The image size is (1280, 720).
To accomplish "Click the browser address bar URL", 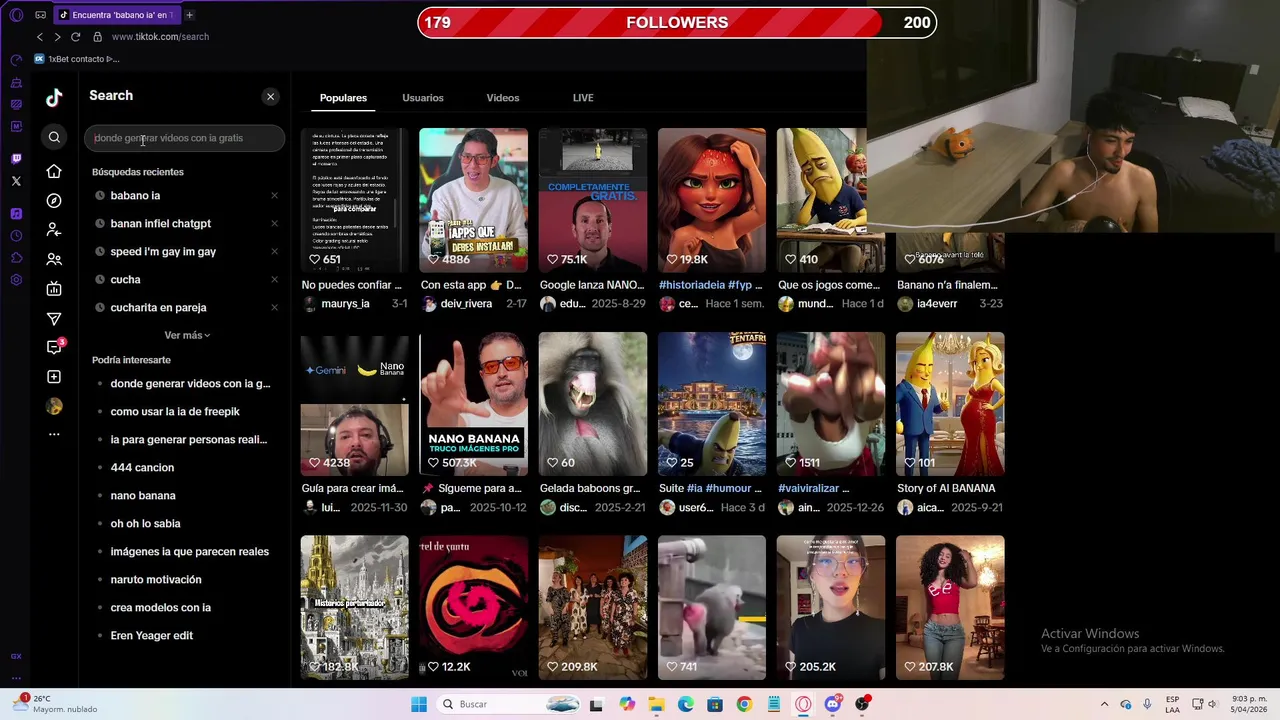I will 160,37.
